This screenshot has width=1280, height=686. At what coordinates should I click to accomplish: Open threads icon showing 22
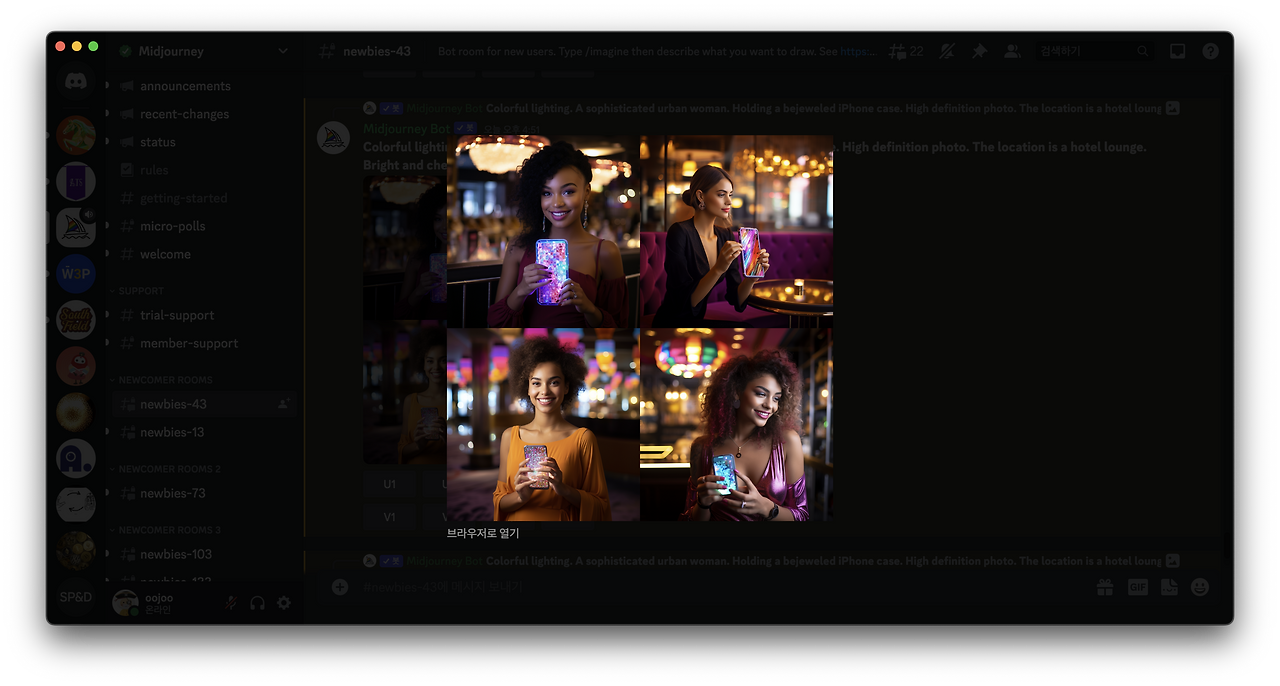(x=906, y=51)
